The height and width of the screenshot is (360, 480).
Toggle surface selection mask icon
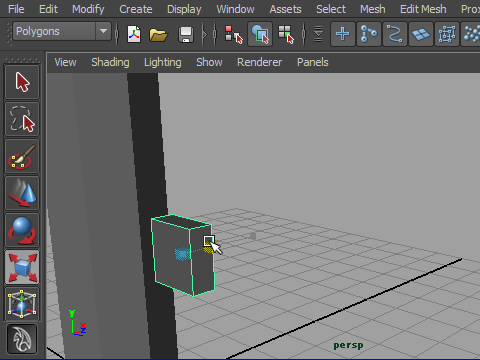pos(421,34)
